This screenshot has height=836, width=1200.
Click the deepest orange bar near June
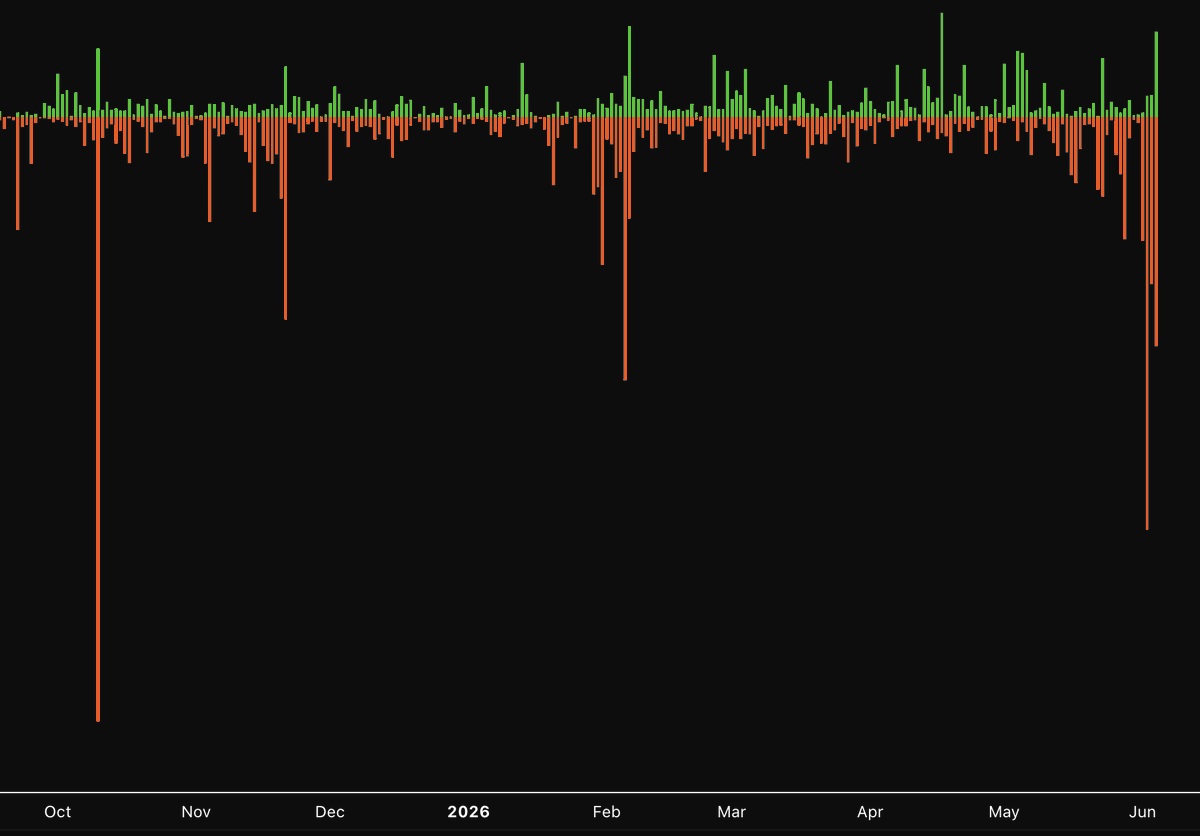1147,324
